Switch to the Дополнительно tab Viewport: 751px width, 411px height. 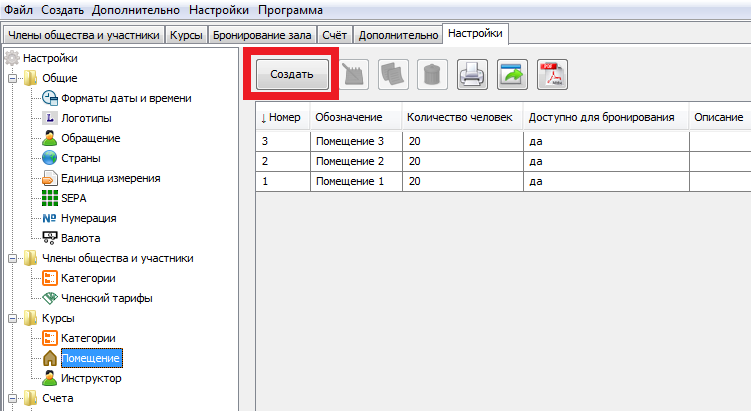pyautogui.click(x=398, y=35)
